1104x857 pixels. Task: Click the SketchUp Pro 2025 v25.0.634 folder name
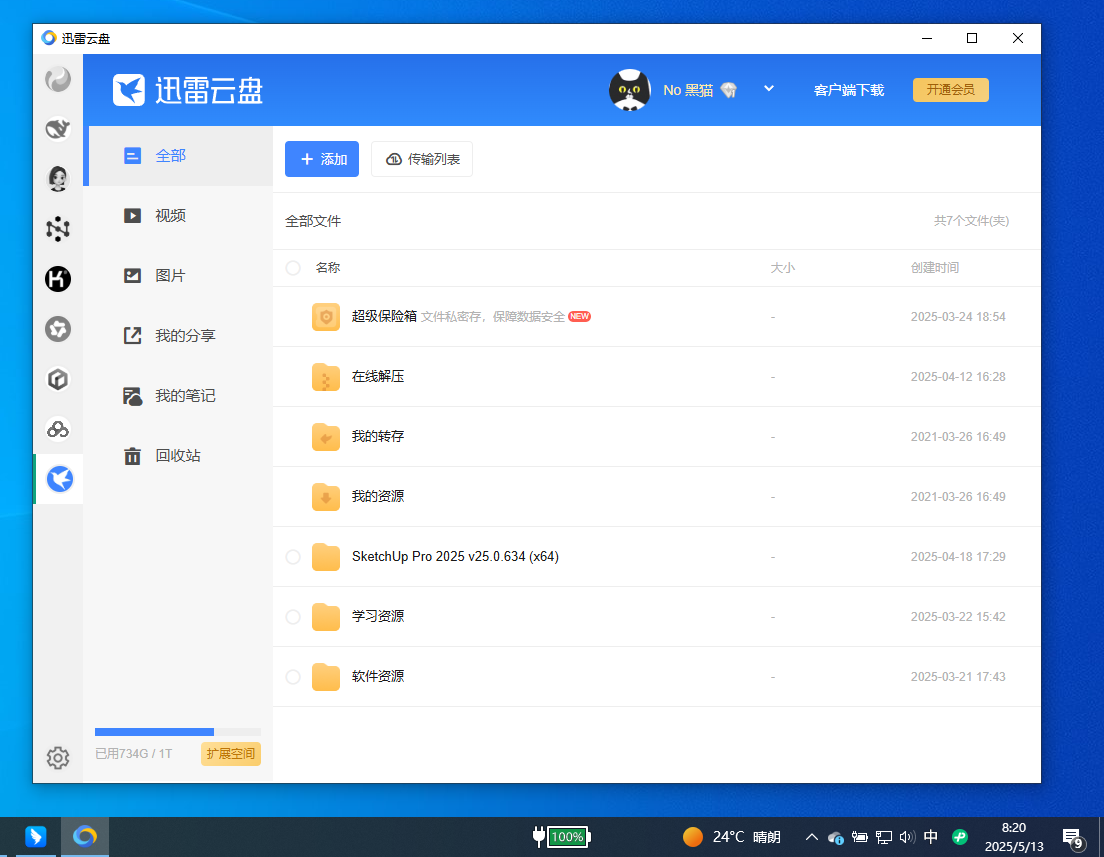click(x=455, y=556)
